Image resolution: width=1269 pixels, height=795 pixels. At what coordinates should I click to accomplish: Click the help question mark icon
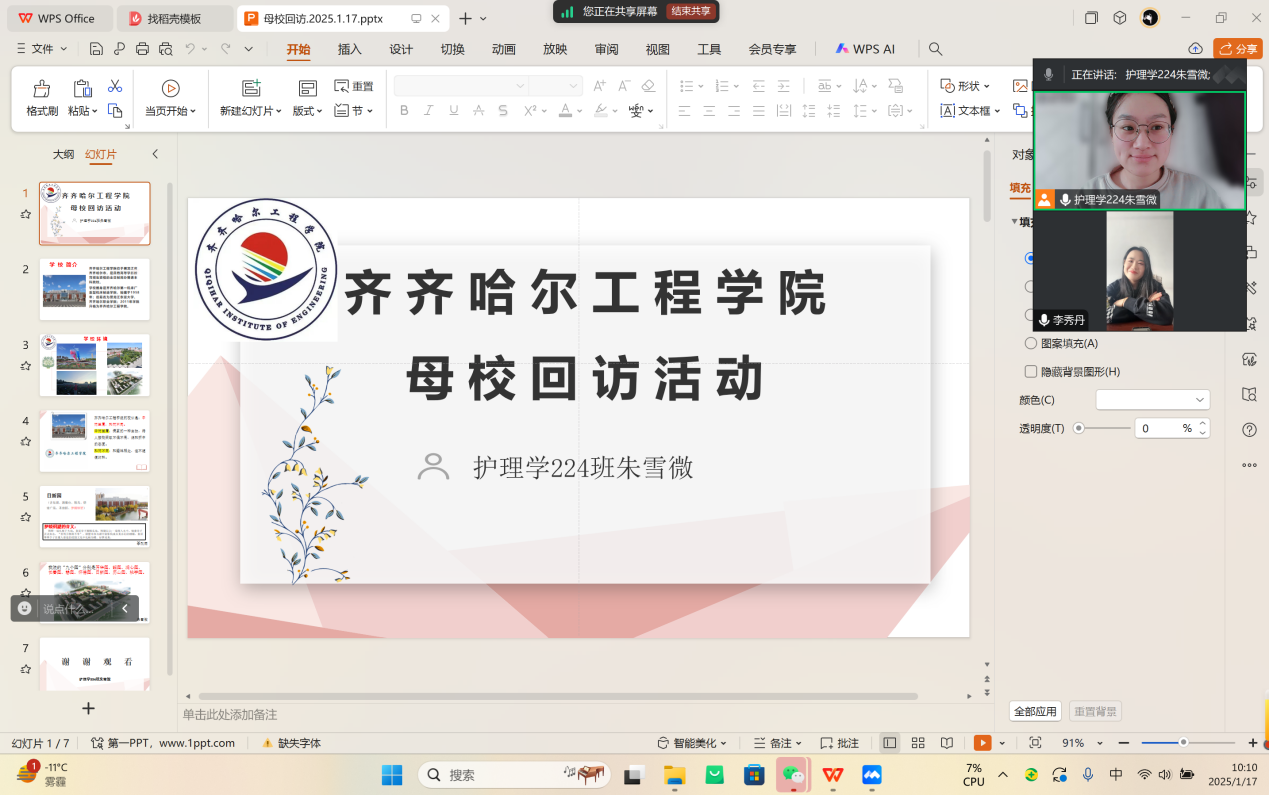click(x=1249, y=430)
